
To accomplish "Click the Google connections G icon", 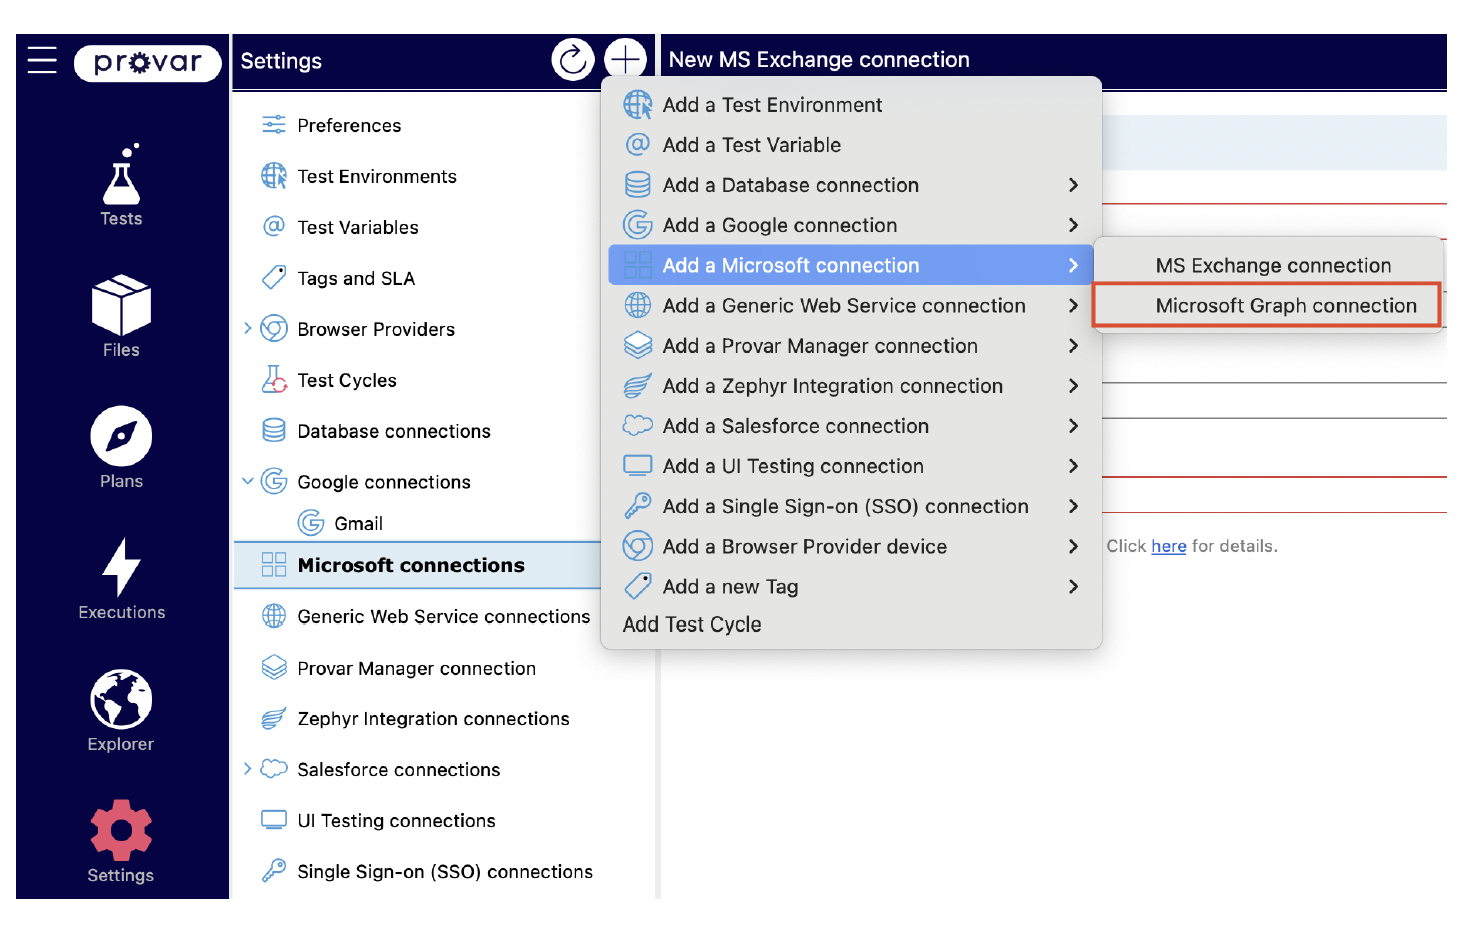I will coord(274,481).
